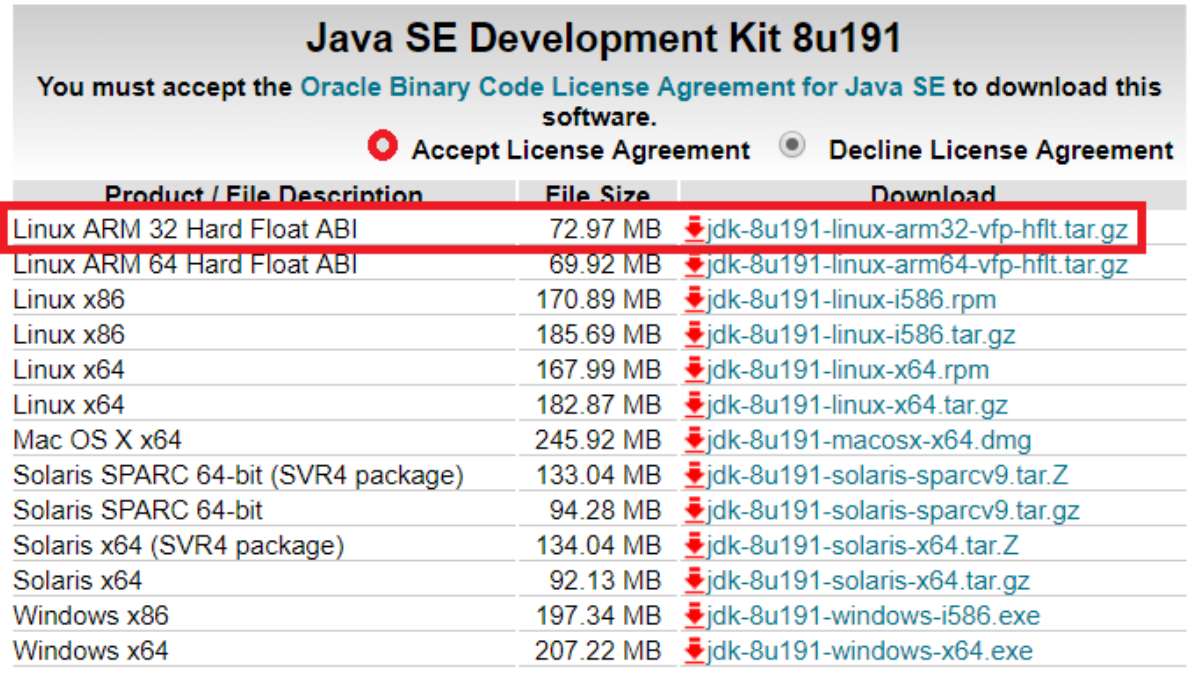The height and width of the screenshot is (680, 1196).
Task: Click 'Solaris x64 (SVR4 package)' description
Action: [178, 545]
